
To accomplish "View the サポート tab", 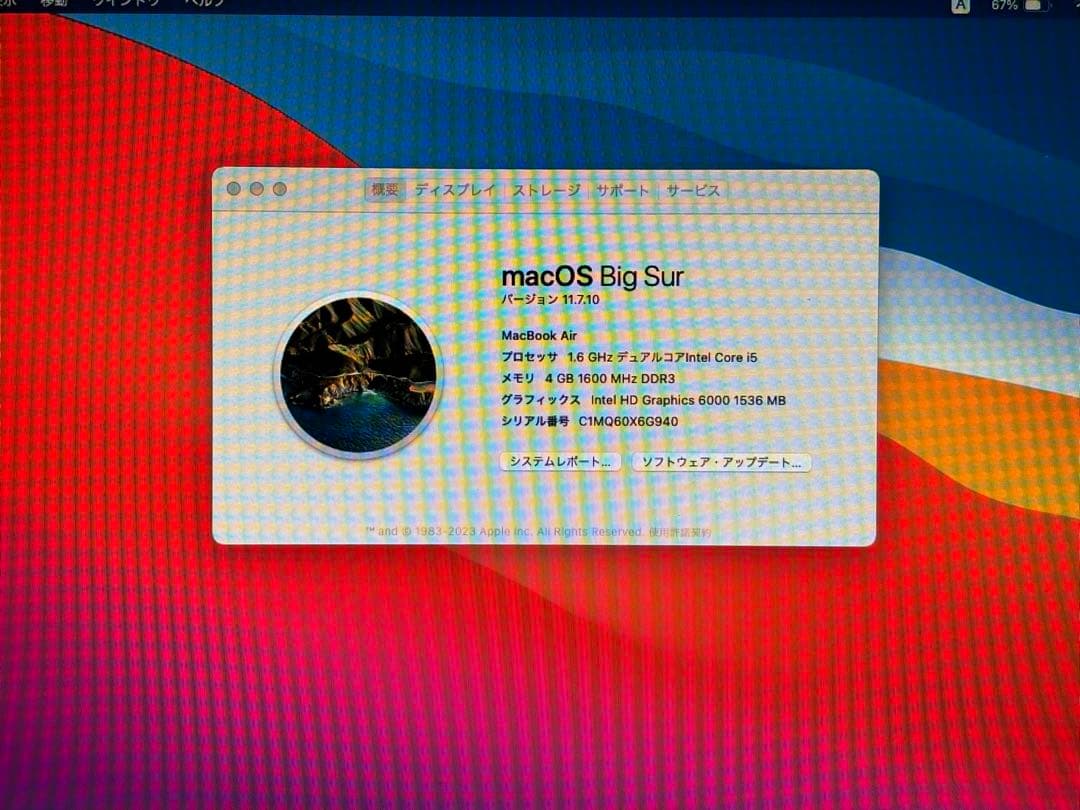I will [622, 190].
